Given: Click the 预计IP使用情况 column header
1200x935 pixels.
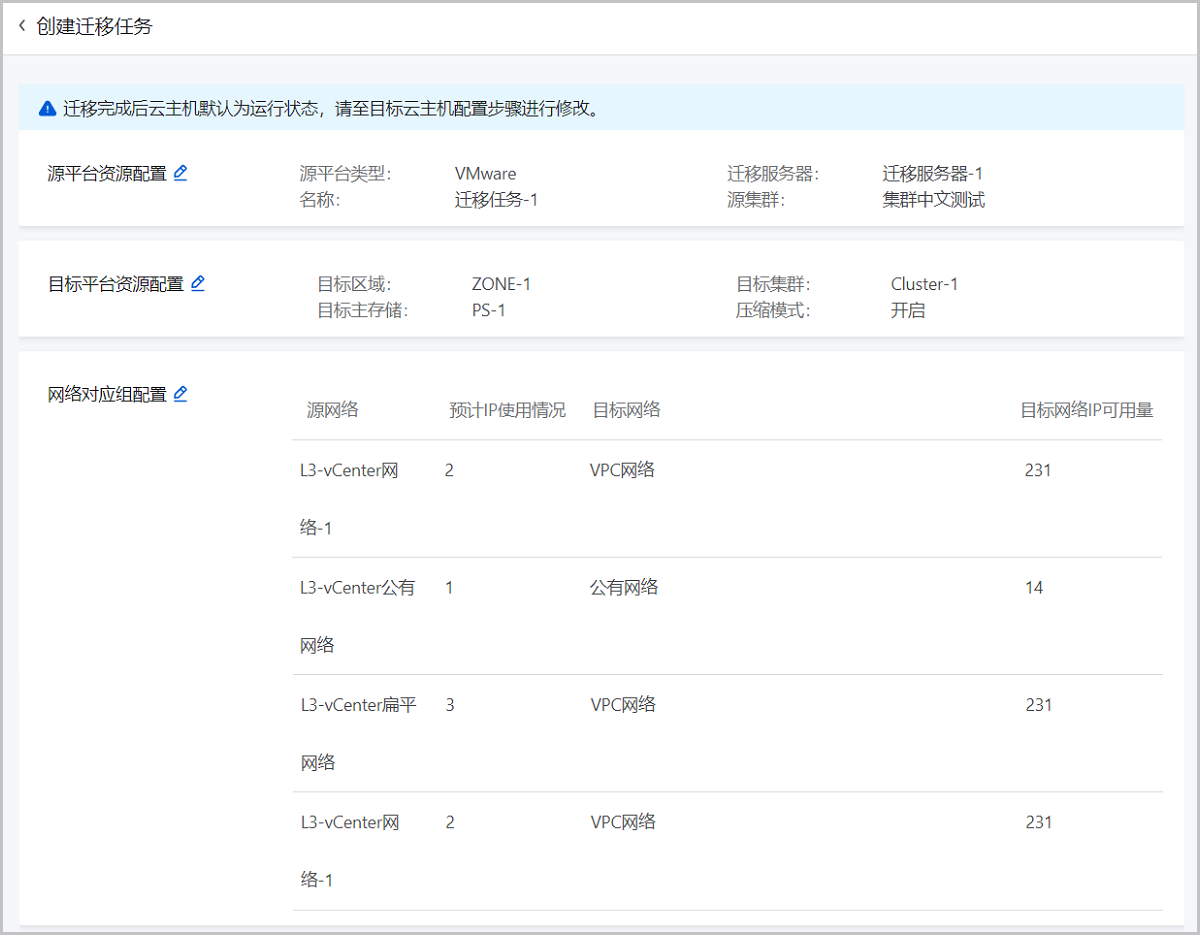Looking at the screenshot, I should [x=507, y=410].
